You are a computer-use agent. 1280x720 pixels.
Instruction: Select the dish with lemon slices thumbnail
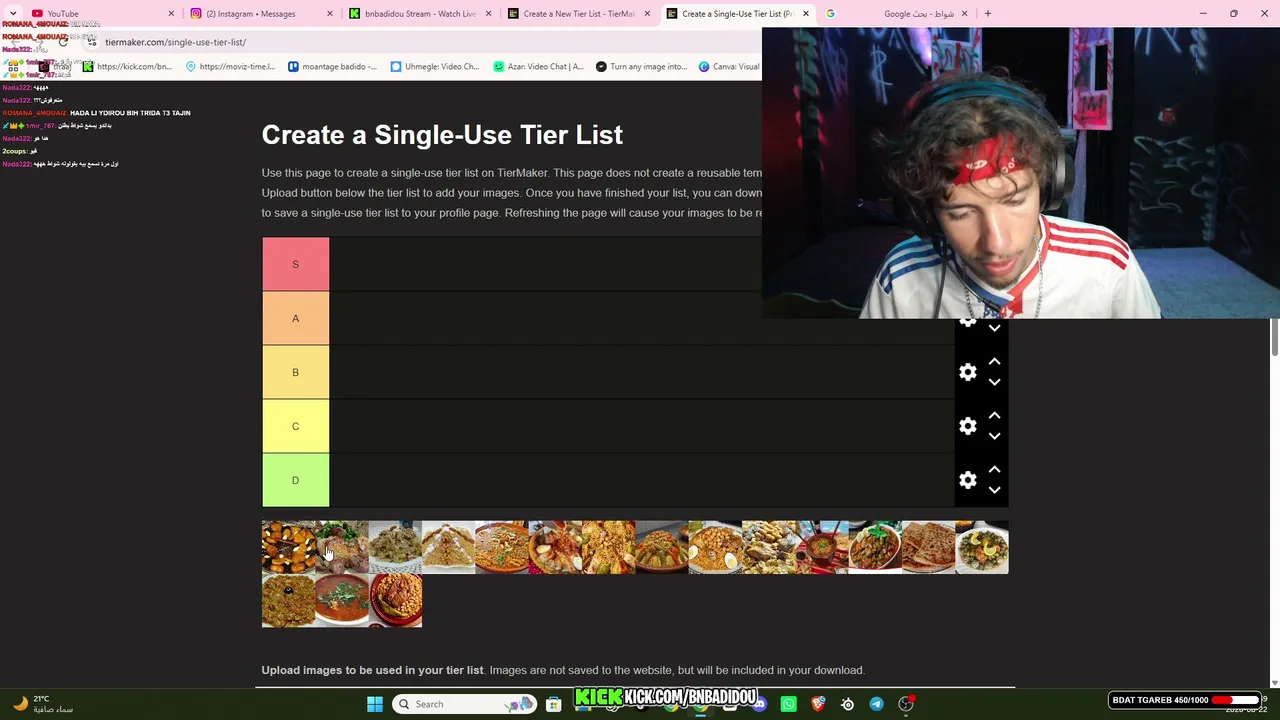(982, 547)
